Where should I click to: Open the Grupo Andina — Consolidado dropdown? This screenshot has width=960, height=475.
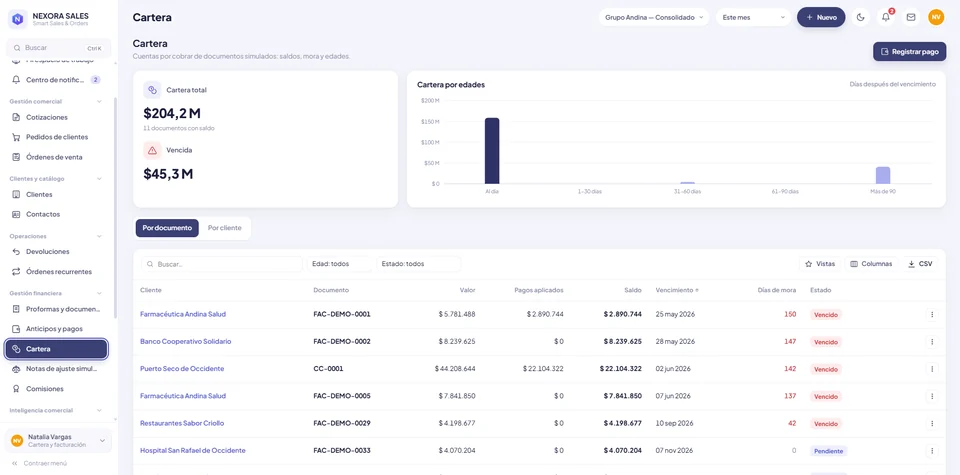click(654, 17)
